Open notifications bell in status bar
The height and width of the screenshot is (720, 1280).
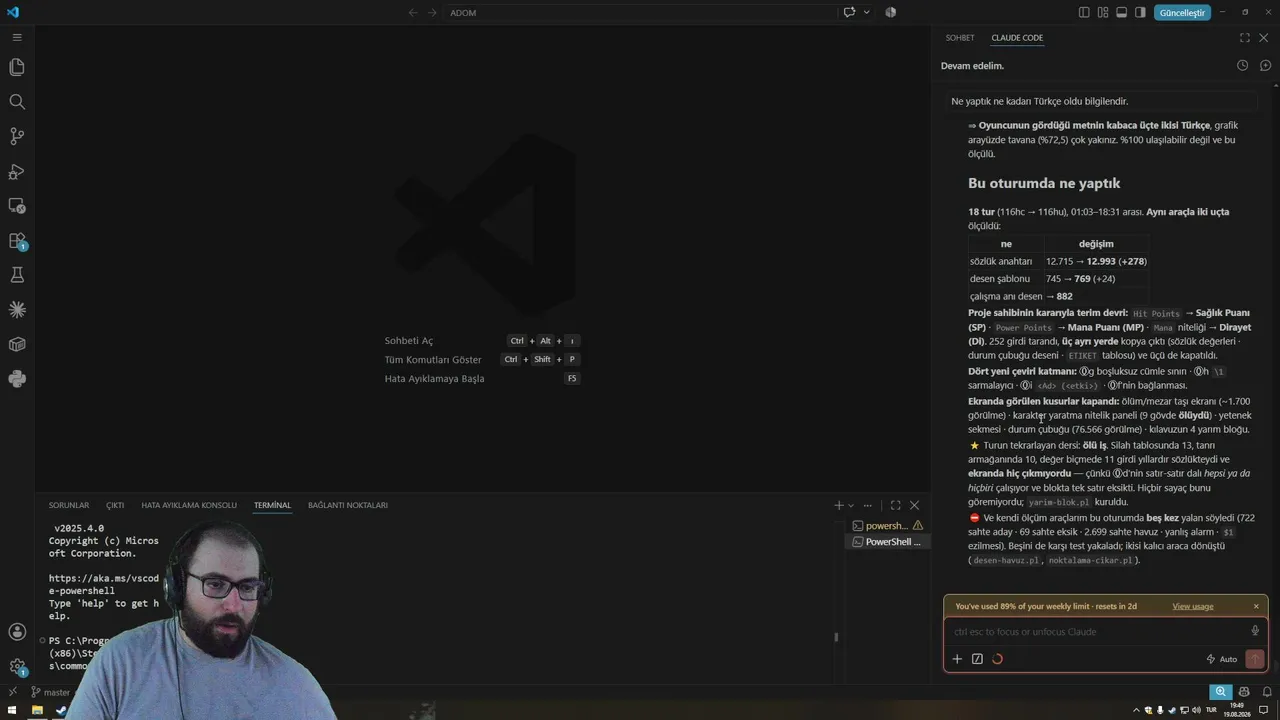pyautogui.click(x=1265, y=691)
